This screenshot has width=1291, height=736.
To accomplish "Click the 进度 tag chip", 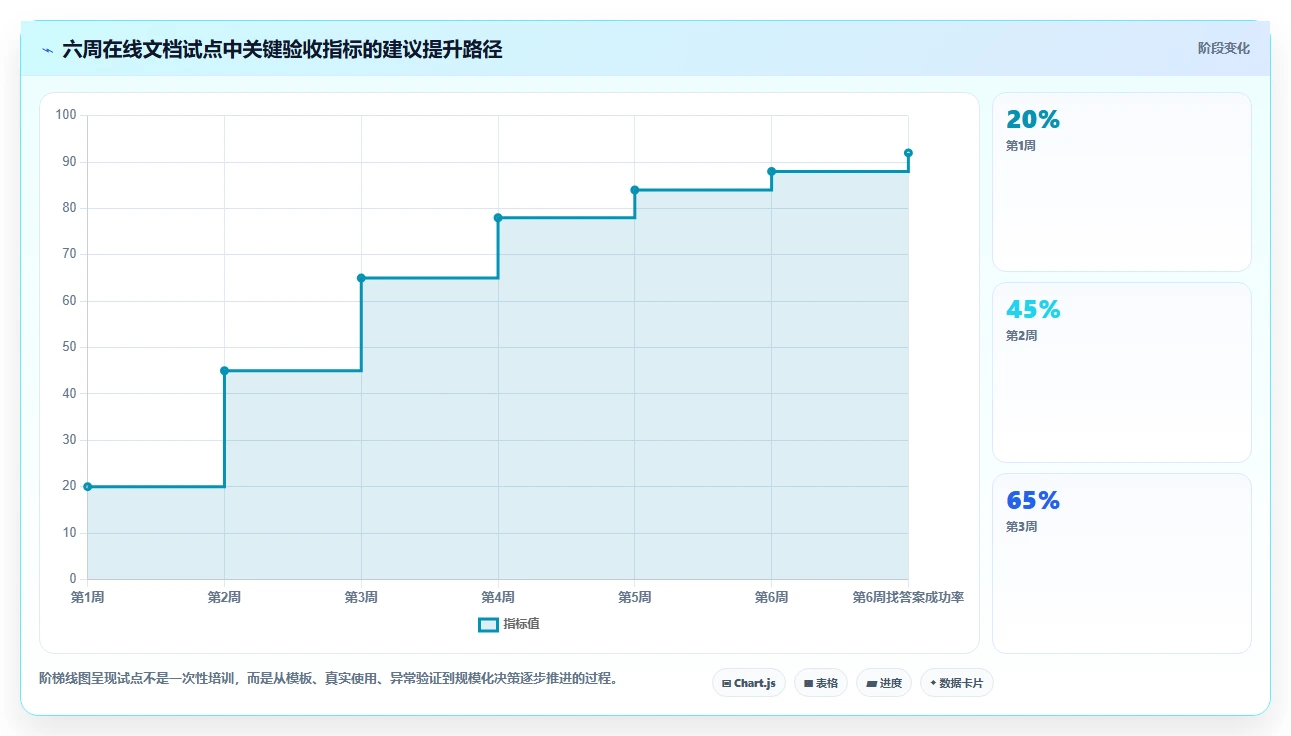I will [x=884, y=683].
